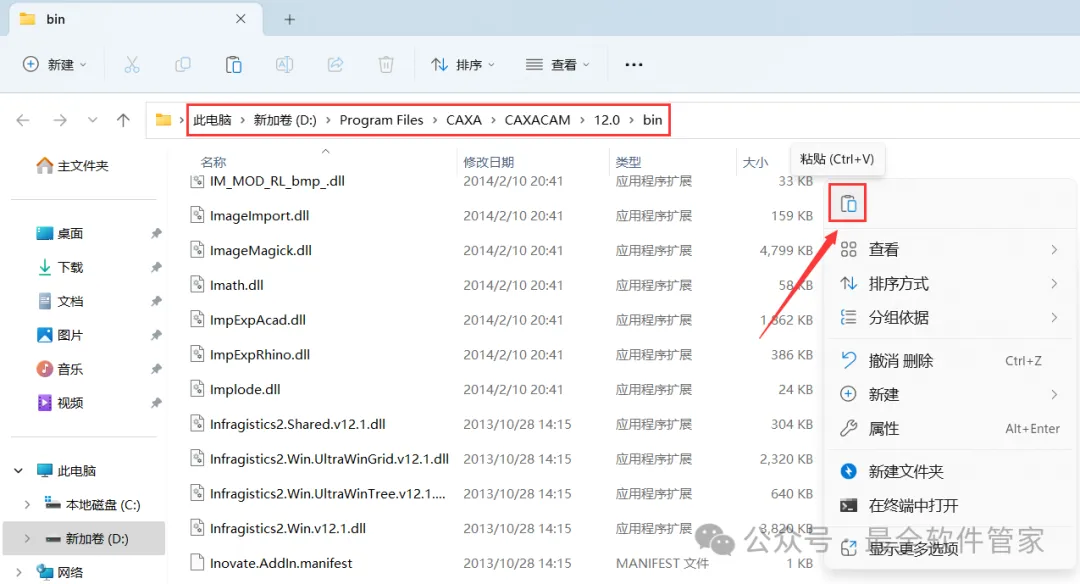Click the Share icon in toolbar
Image resolution: width=1080 pixels, height=584 pixels.
point(335,65)
